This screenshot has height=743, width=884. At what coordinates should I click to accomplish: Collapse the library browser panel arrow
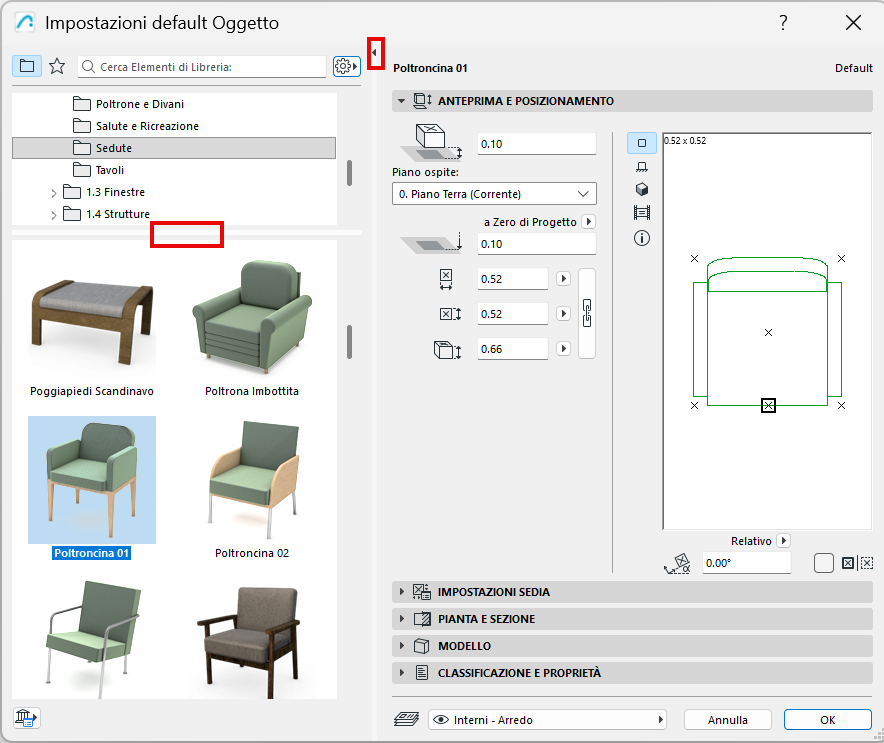click(x=375, y=53)
